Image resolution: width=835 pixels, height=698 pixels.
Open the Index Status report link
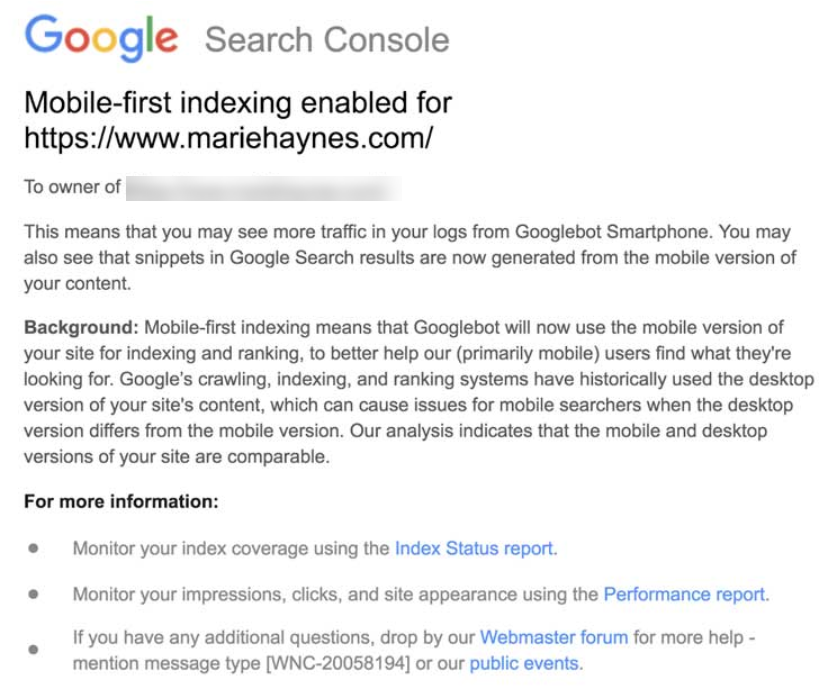click(x=475, y=548)
